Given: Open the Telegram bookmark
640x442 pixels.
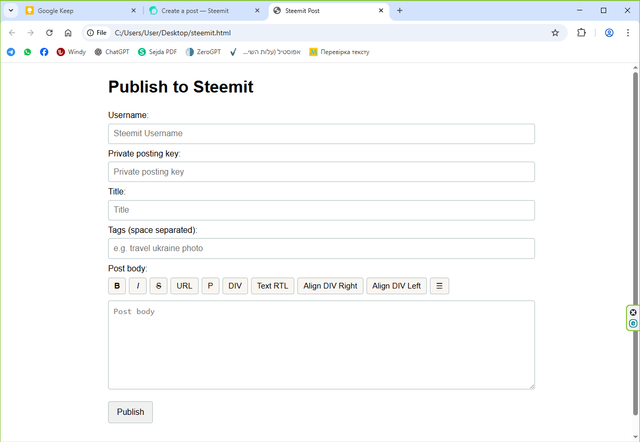Looking at the screenshot, I should (x=11, y=52).
